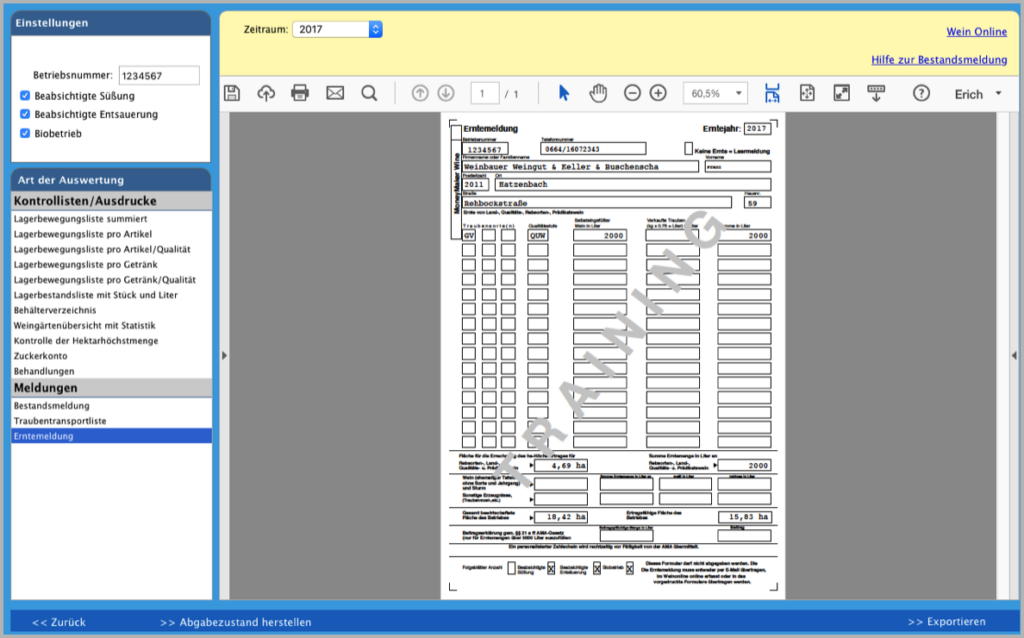Viewport: 1024px width, 638px height.
Task: Activate the hand pan tool
Action: [x=598, y=93]
